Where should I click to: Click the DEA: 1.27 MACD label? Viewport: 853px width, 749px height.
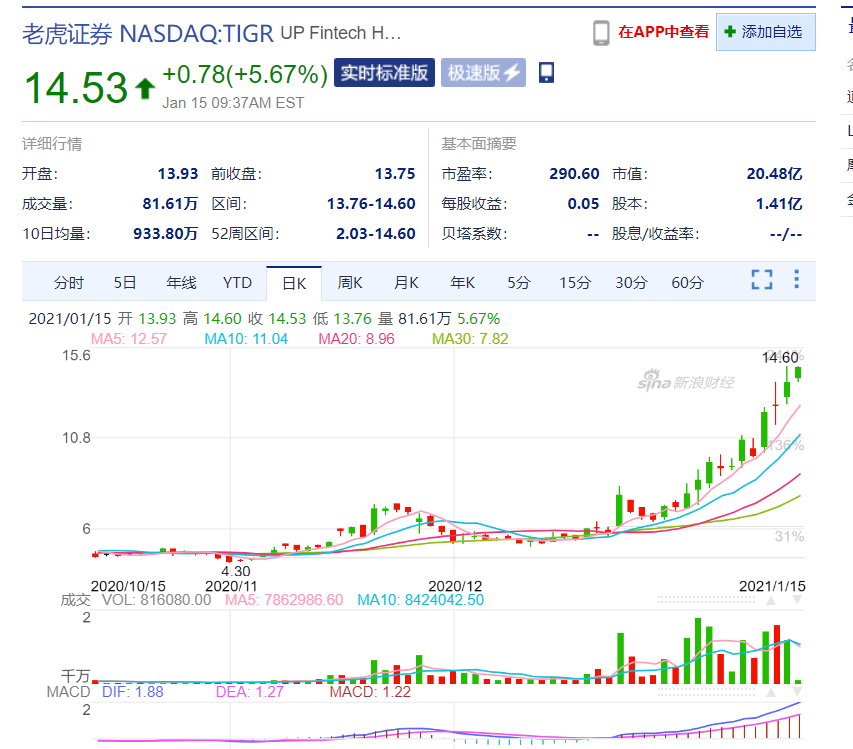pos(250,692)
